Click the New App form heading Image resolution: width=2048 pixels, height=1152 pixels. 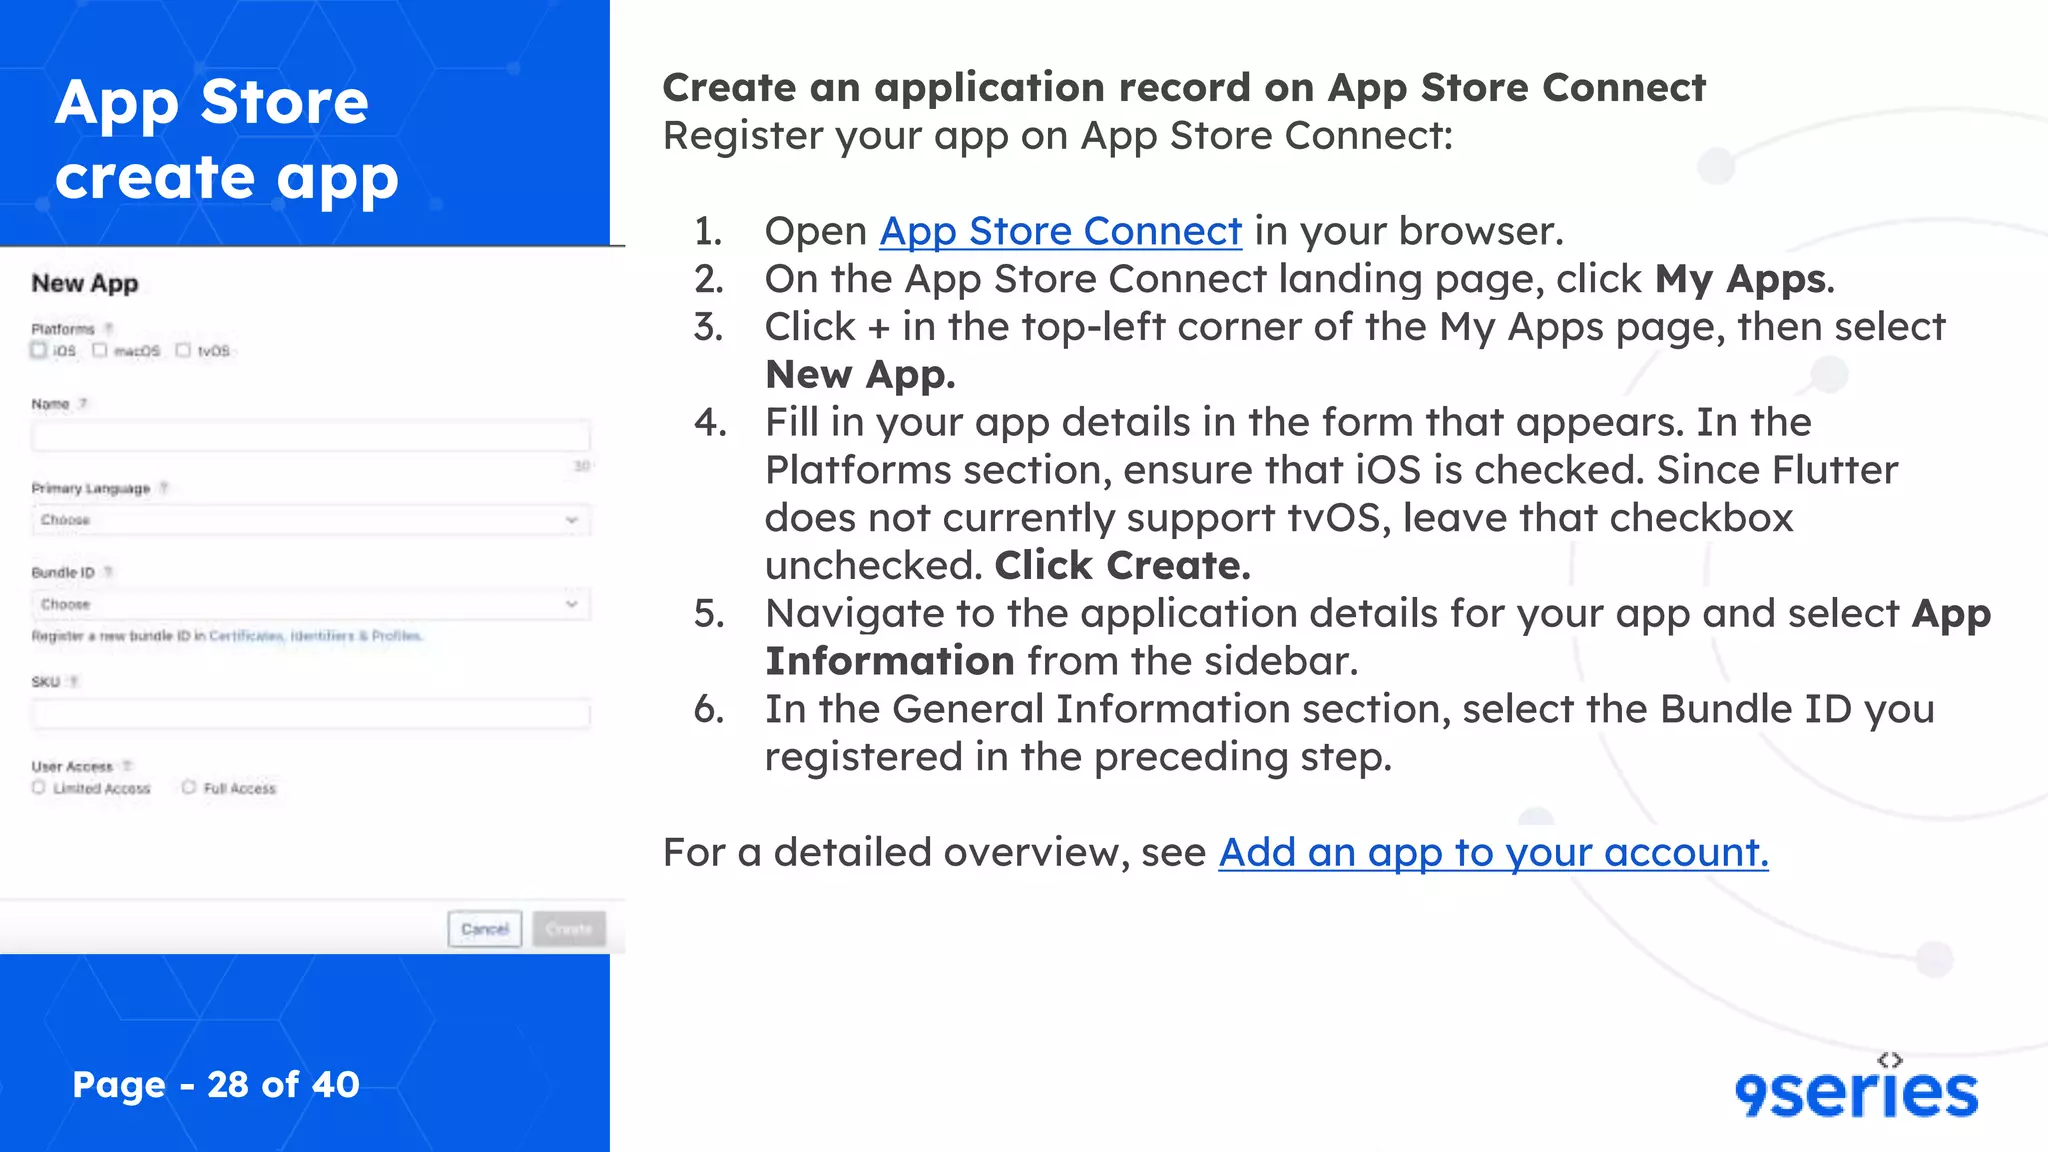tap(85, 283)
